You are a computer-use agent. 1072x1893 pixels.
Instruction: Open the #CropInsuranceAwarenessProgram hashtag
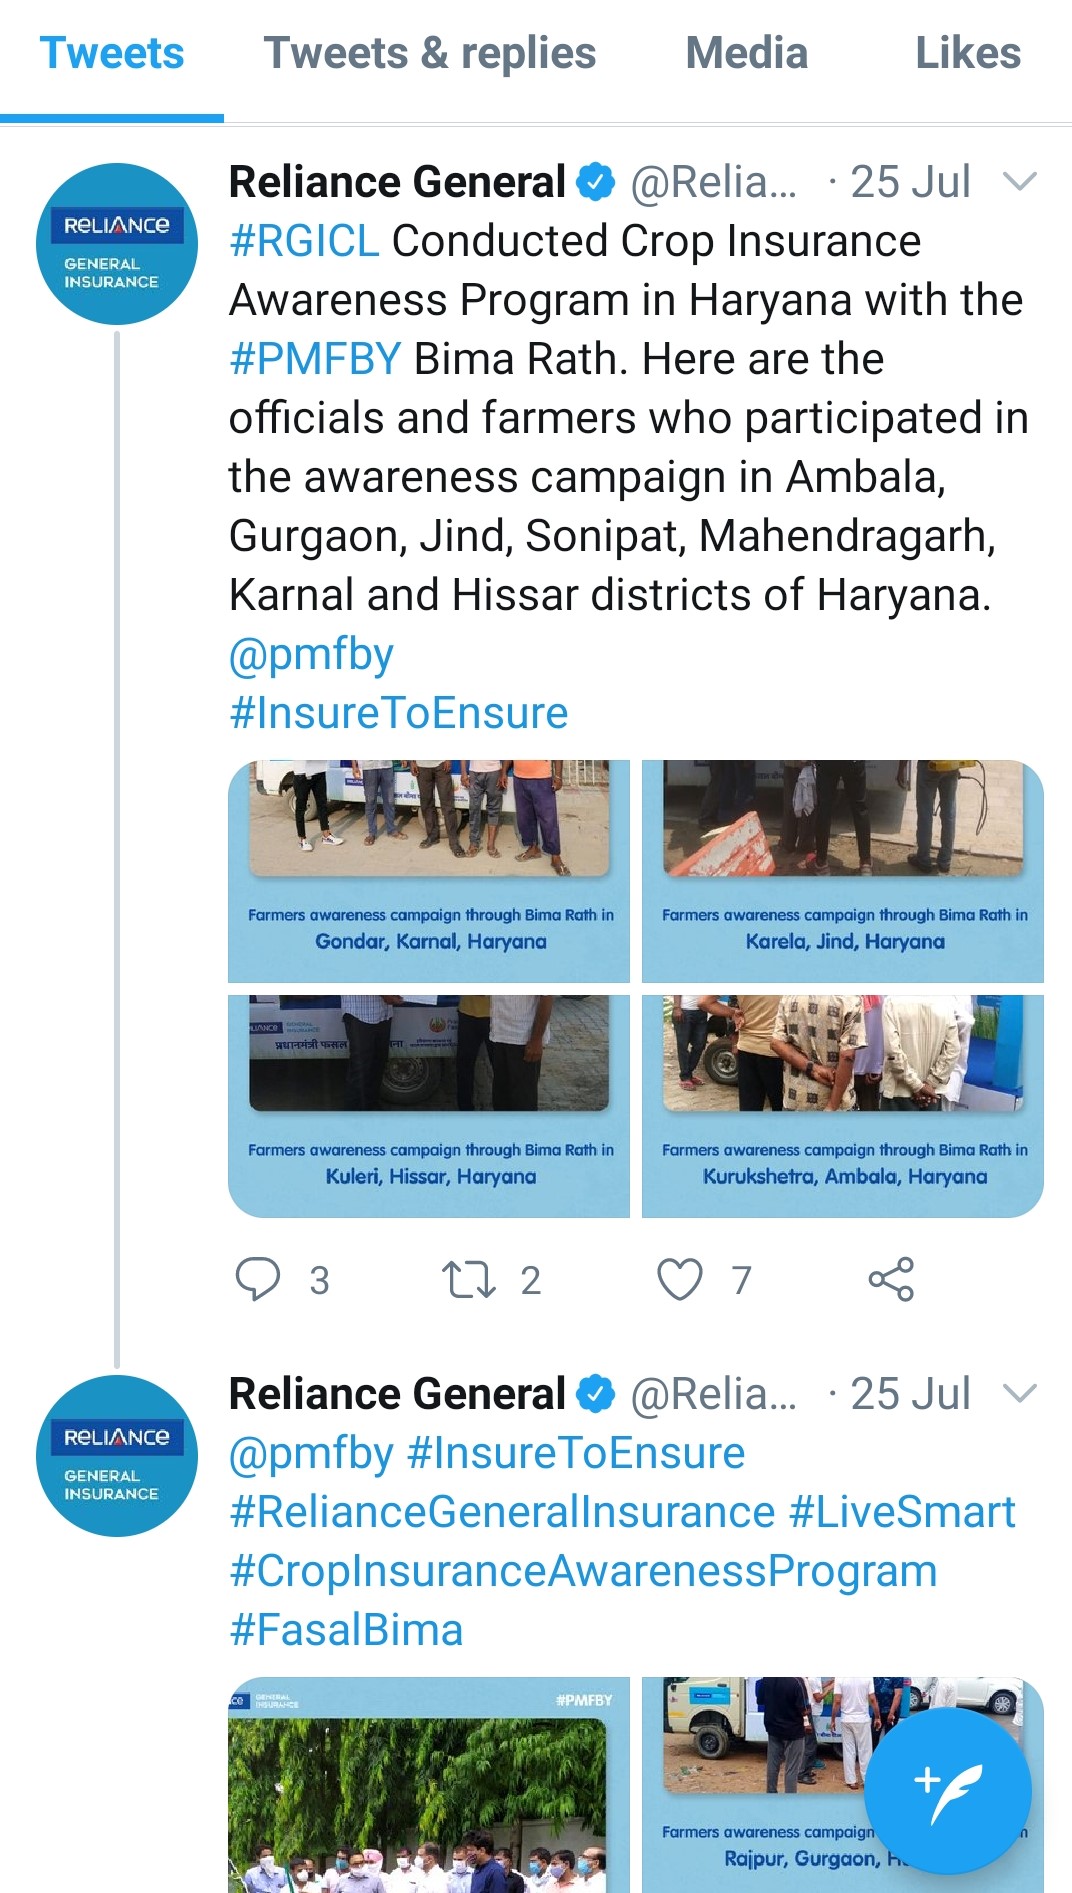[583, 1571]
